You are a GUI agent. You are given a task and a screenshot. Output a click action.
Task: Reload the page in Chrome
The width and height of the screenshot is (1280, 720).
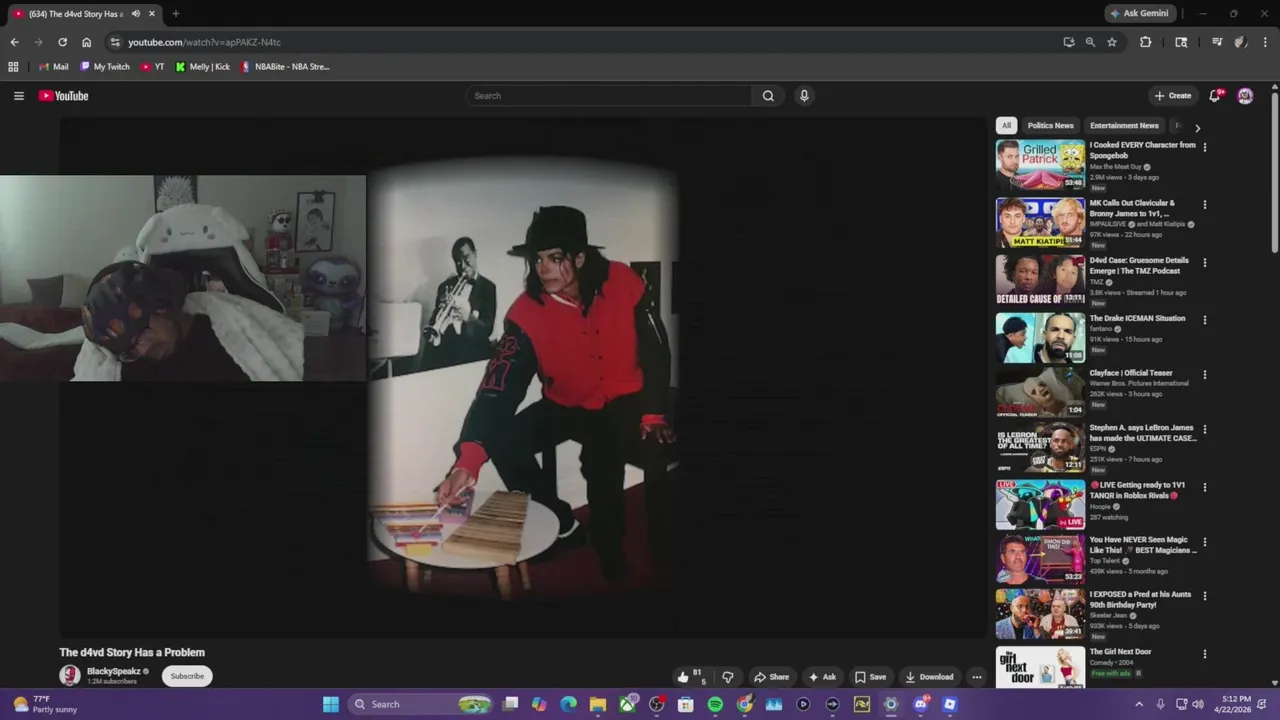coord(62,42)
